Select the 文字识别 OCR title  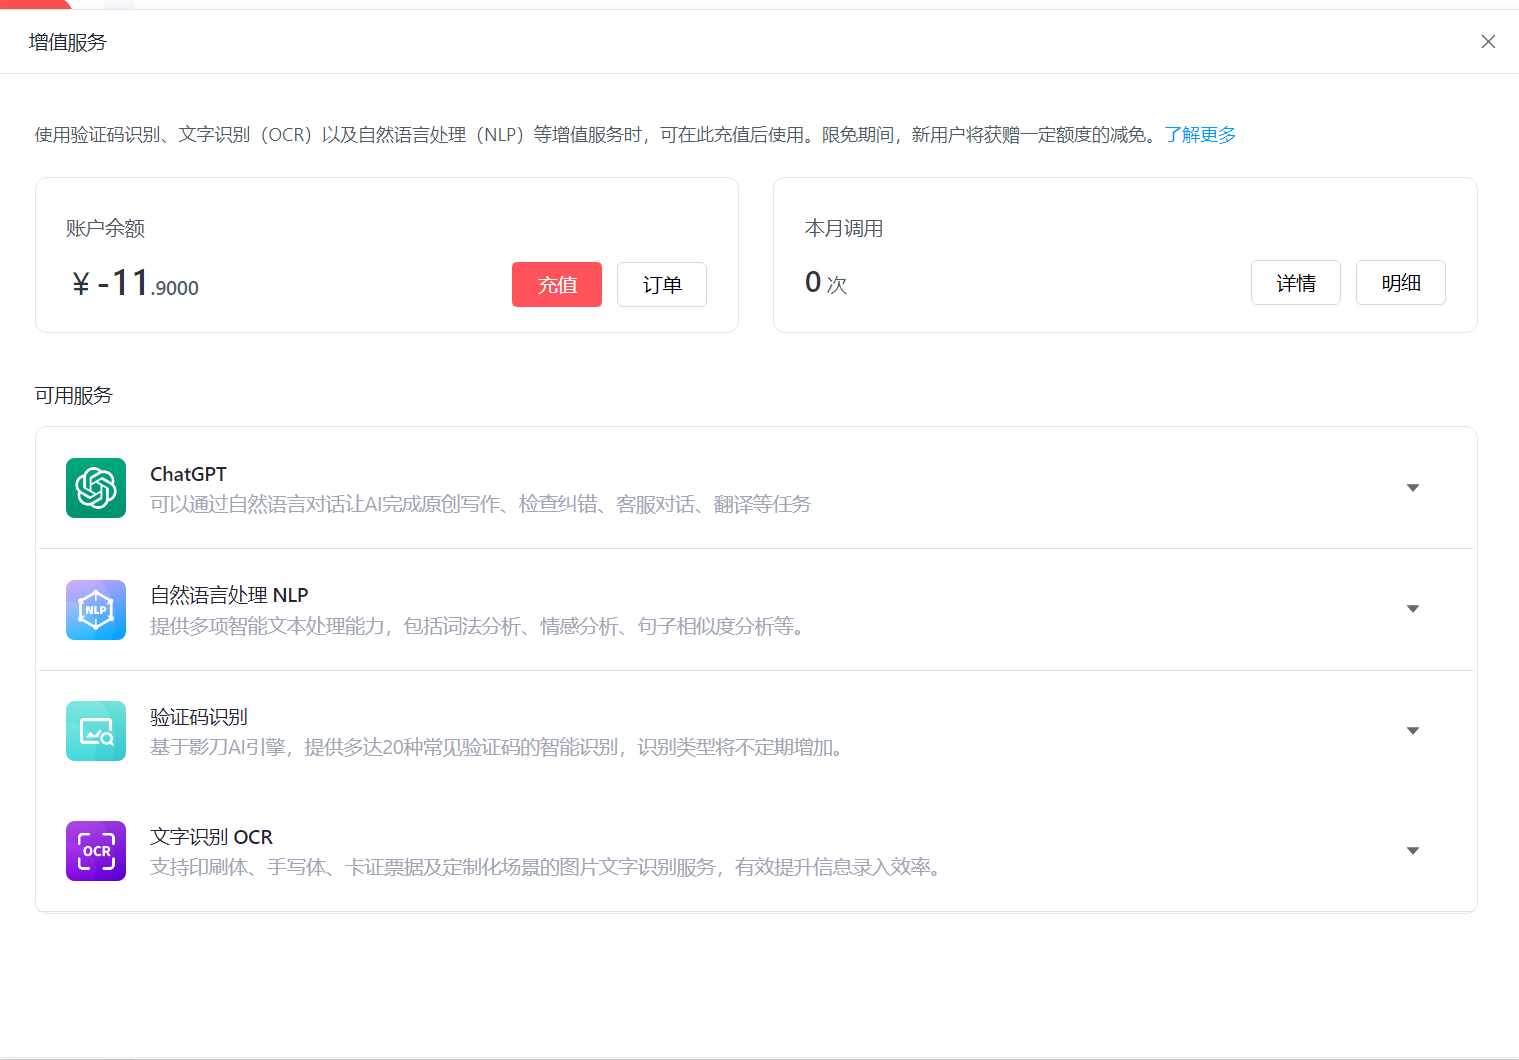[x=211, y=837]
